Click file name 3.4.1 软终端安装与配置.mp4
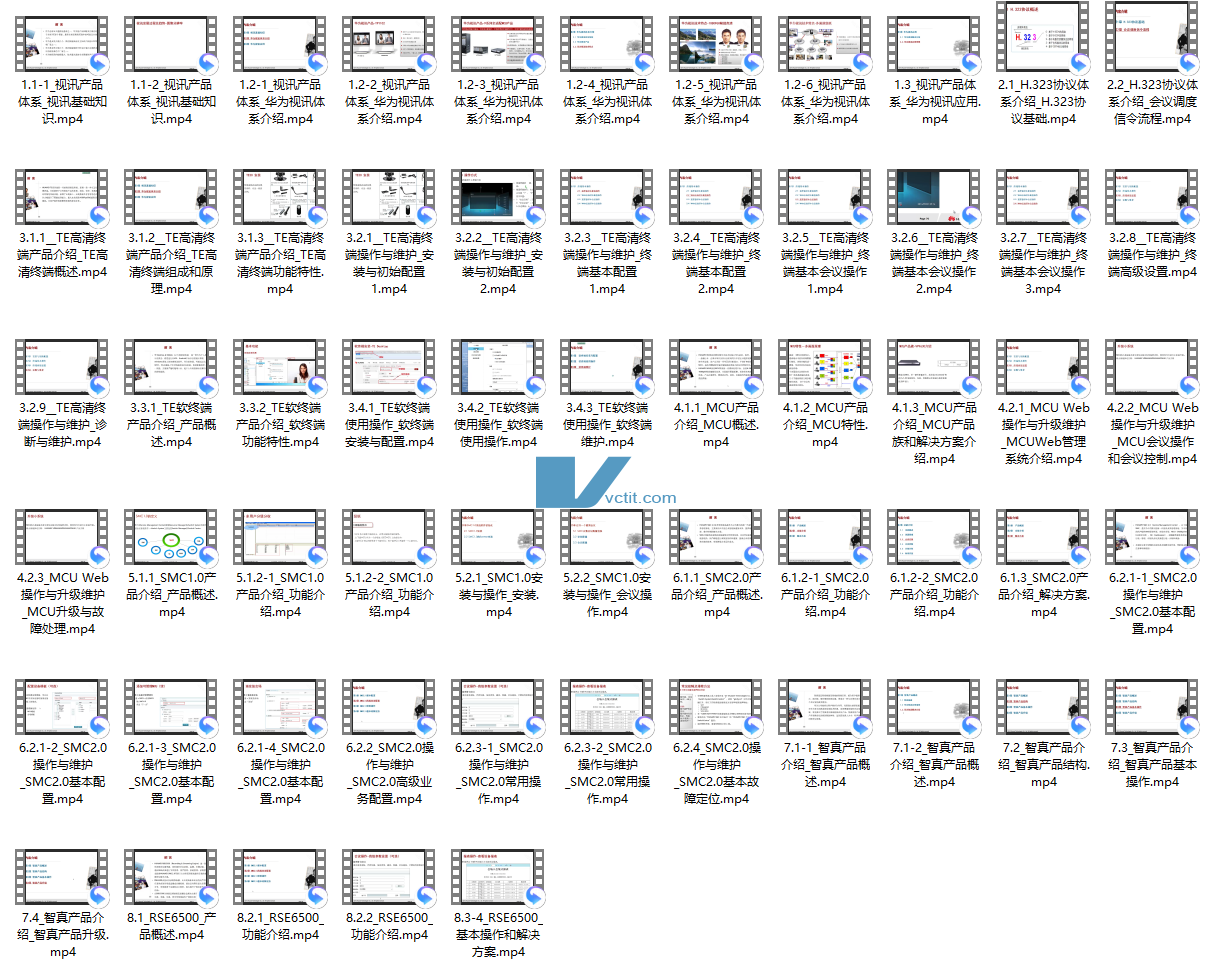The height and width of the screenshot is (965, 1214). tap(389, 425)
